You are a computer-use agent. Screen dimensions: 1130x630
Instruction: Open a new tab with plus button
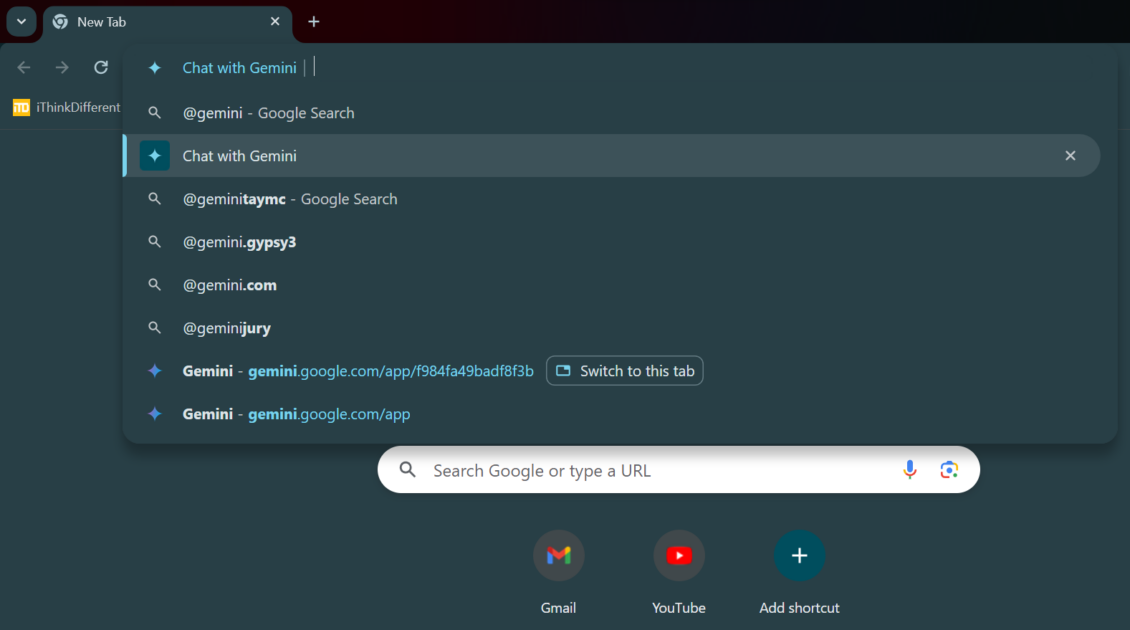314,22
